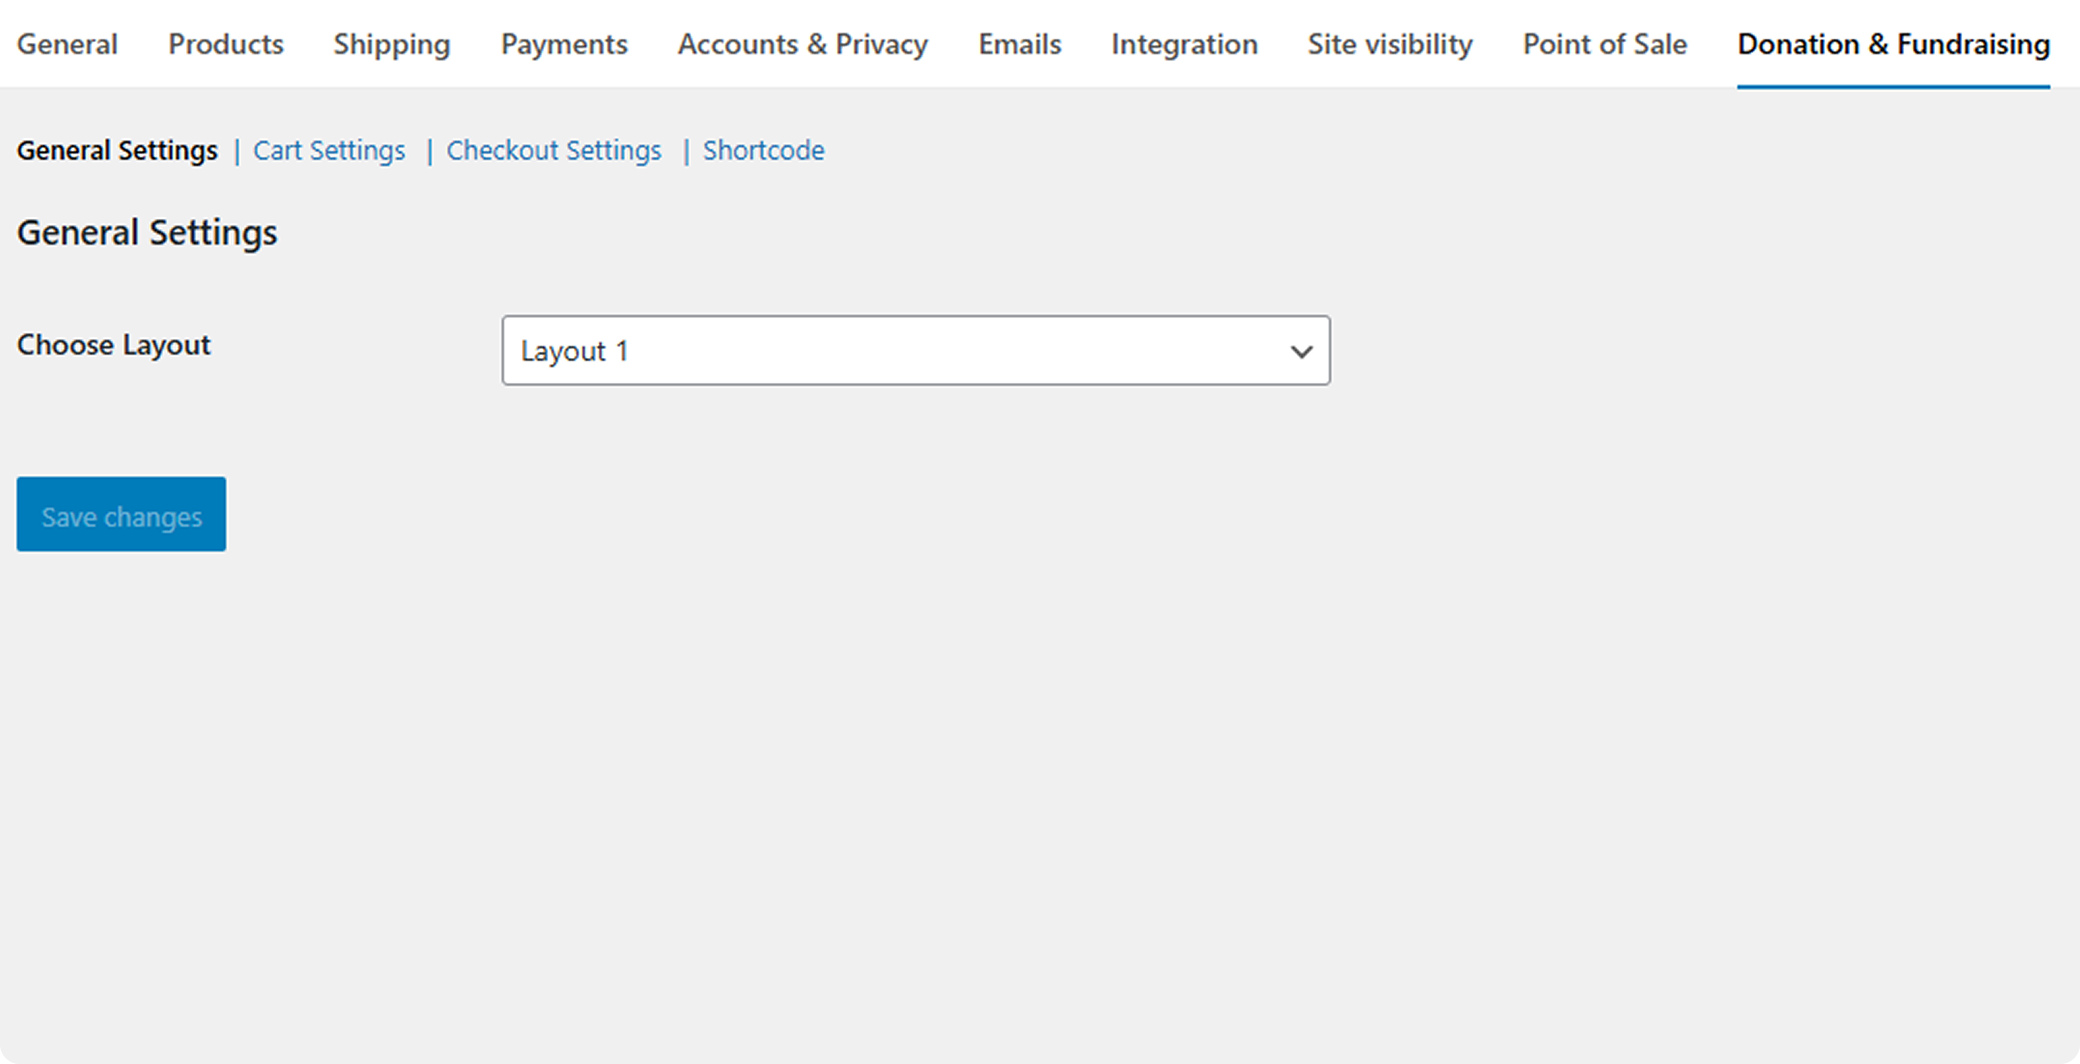The height and width of the screenshot is (1064, 2080).
Task: Select the Donation & Fundraising tab
Action: pyautogui.click(x=1893, y=44)
